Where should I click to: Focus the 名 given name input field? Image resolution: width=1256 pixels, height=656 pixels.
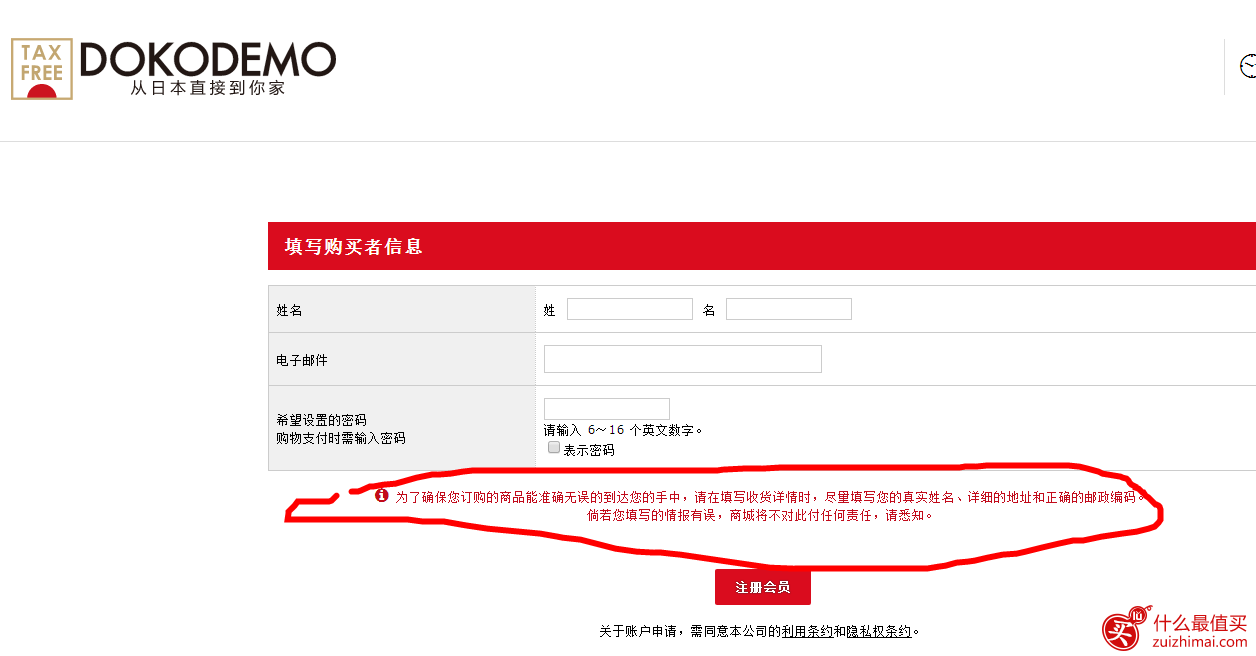tap(789, 309)
